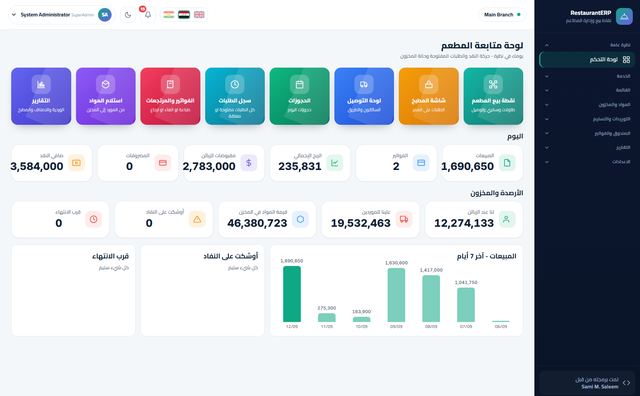Click the 12/09 dark green sales bar
Viewport: 640px width, 396px height.
pyautogui.click(x=292, y=294)
